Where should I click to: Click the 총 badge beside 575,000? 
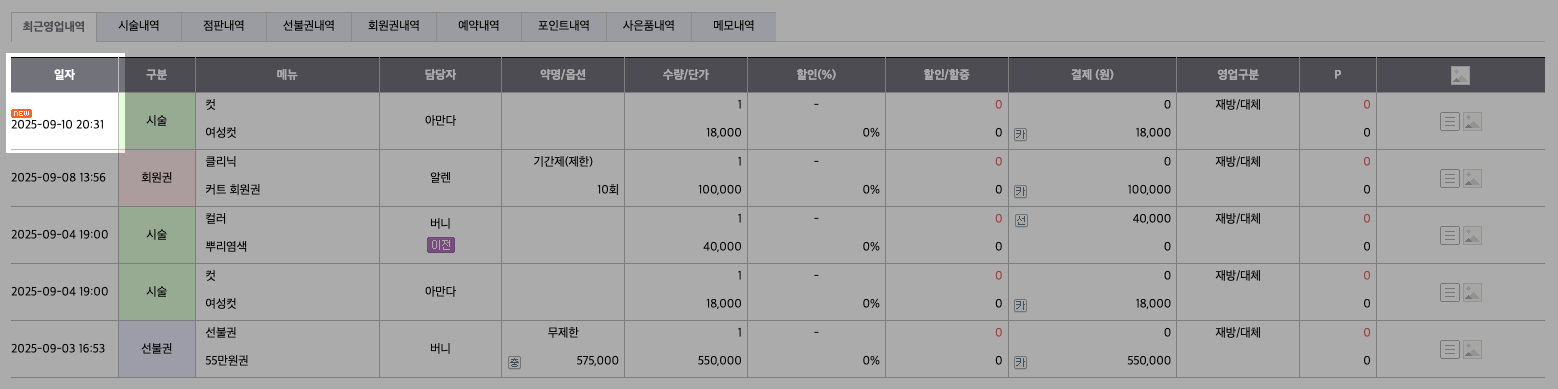pos(514,360)
